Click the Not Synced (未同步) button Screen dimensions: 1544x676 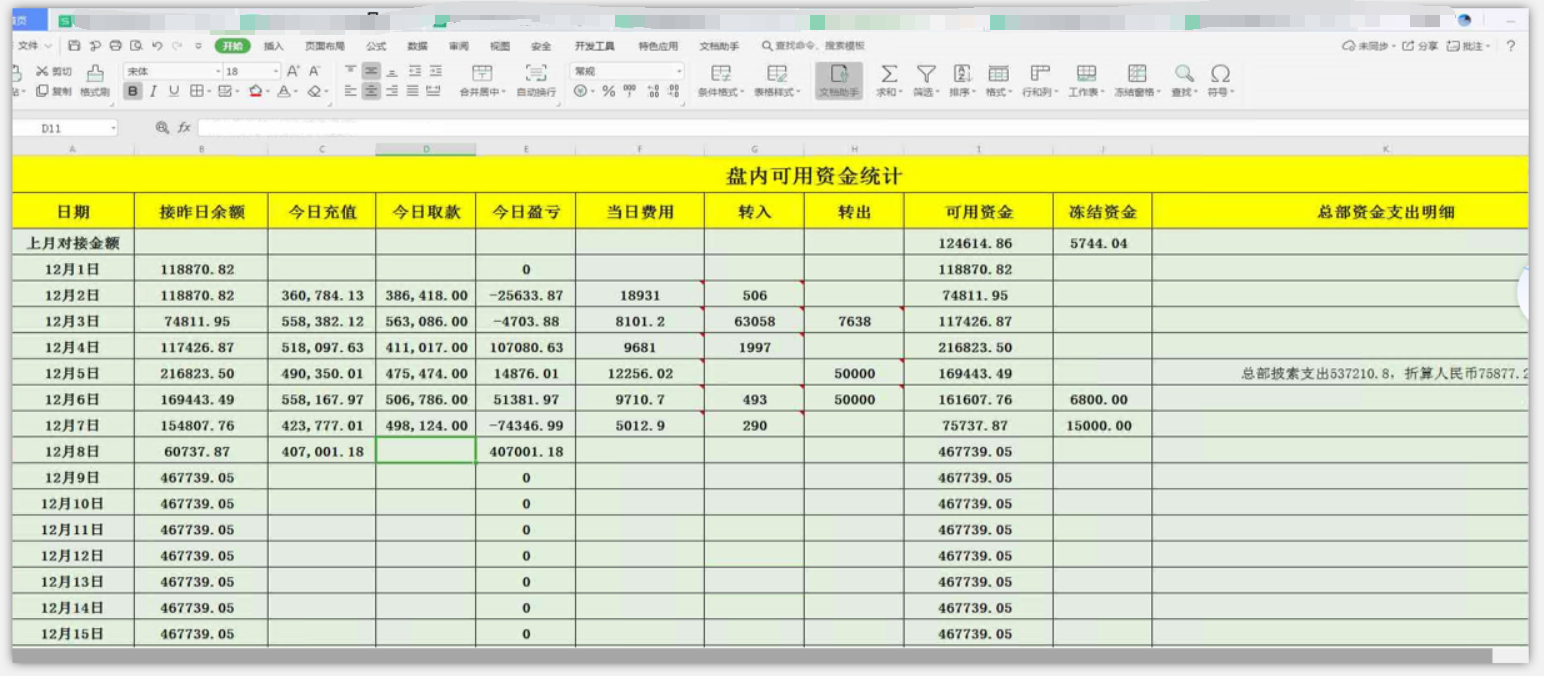(x=1367, y=46)
